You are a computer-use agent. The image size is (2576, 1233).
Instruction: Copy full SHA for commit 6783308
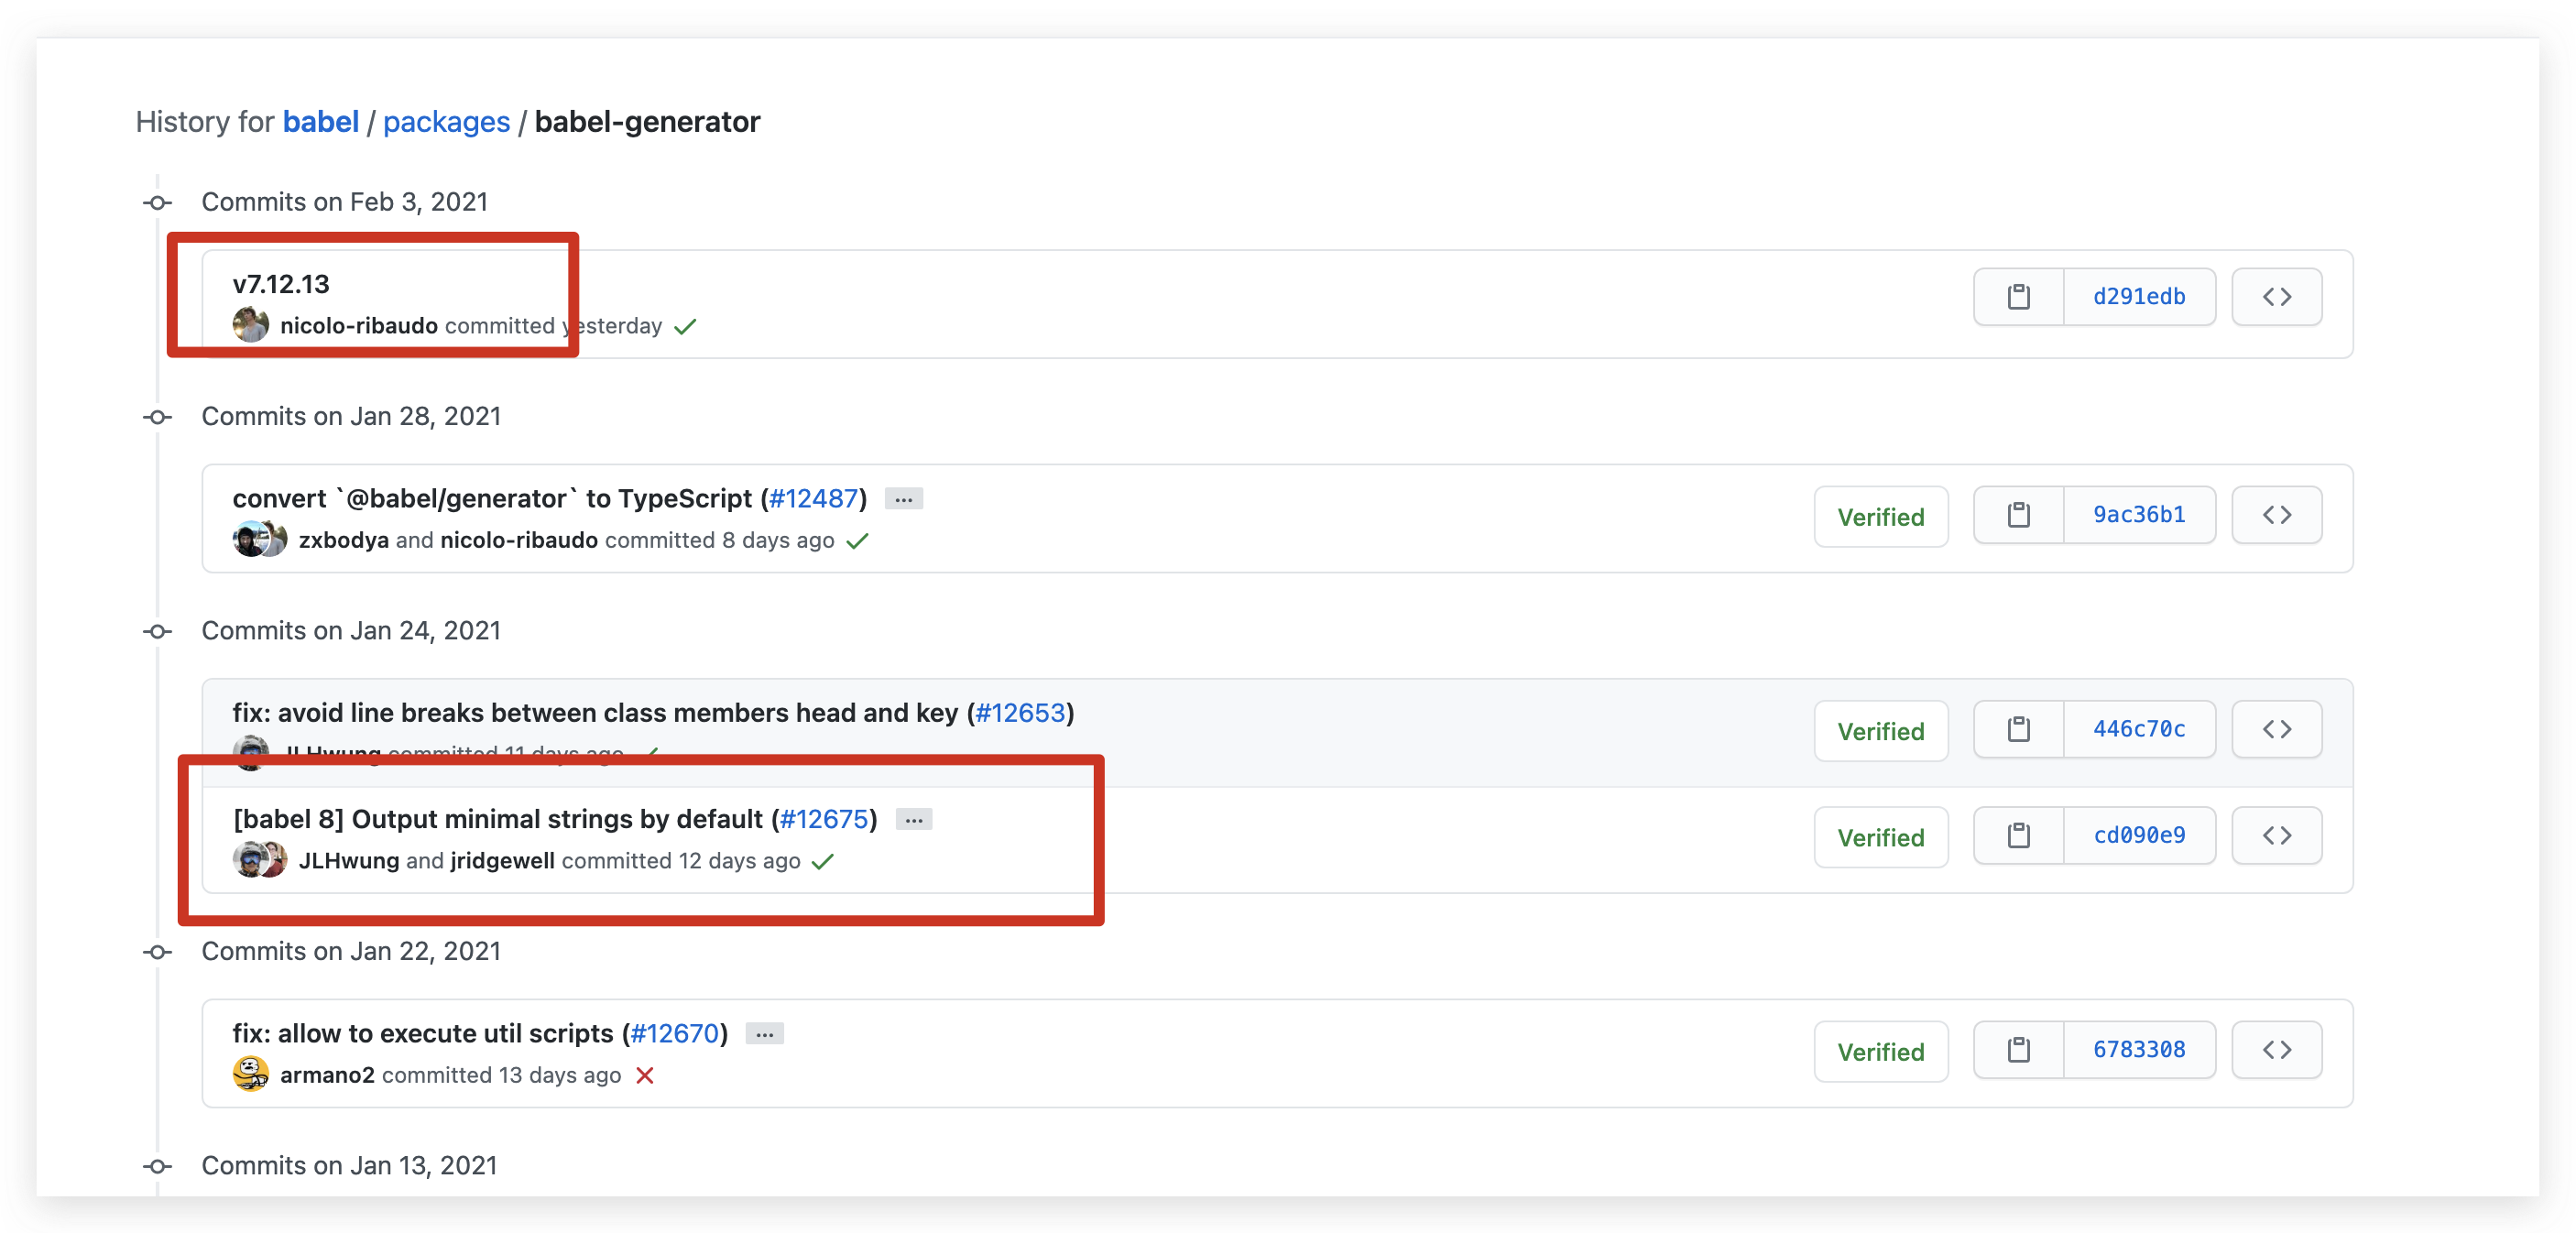pos(2018,1049)
